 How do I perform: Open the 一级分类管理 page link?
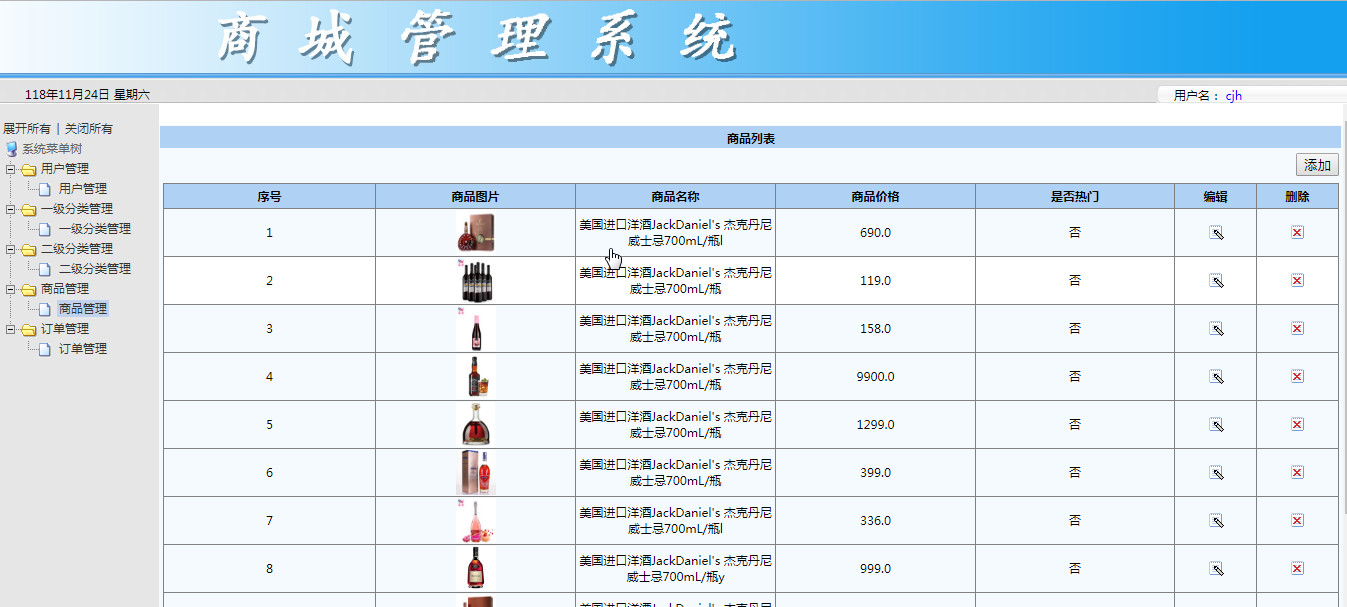point(95,229)
